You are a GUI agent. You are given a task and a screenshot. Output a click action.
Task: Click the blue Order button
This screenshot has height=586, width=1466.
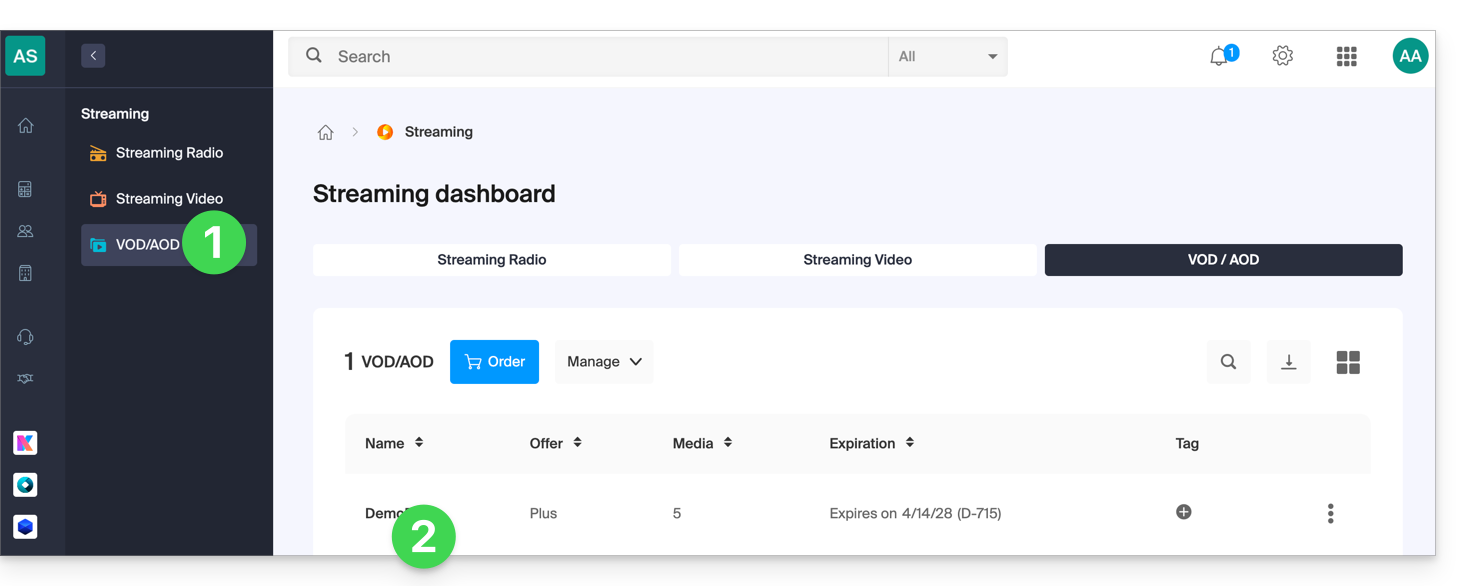tap(494, 362)
